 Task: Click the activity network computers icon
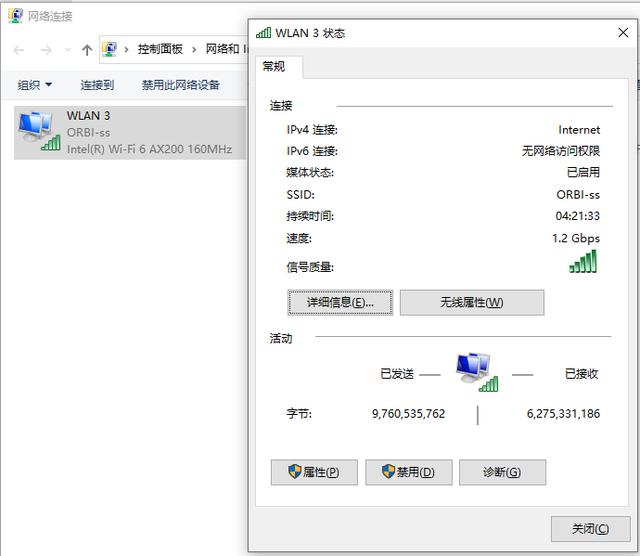[x=477, y=371]
